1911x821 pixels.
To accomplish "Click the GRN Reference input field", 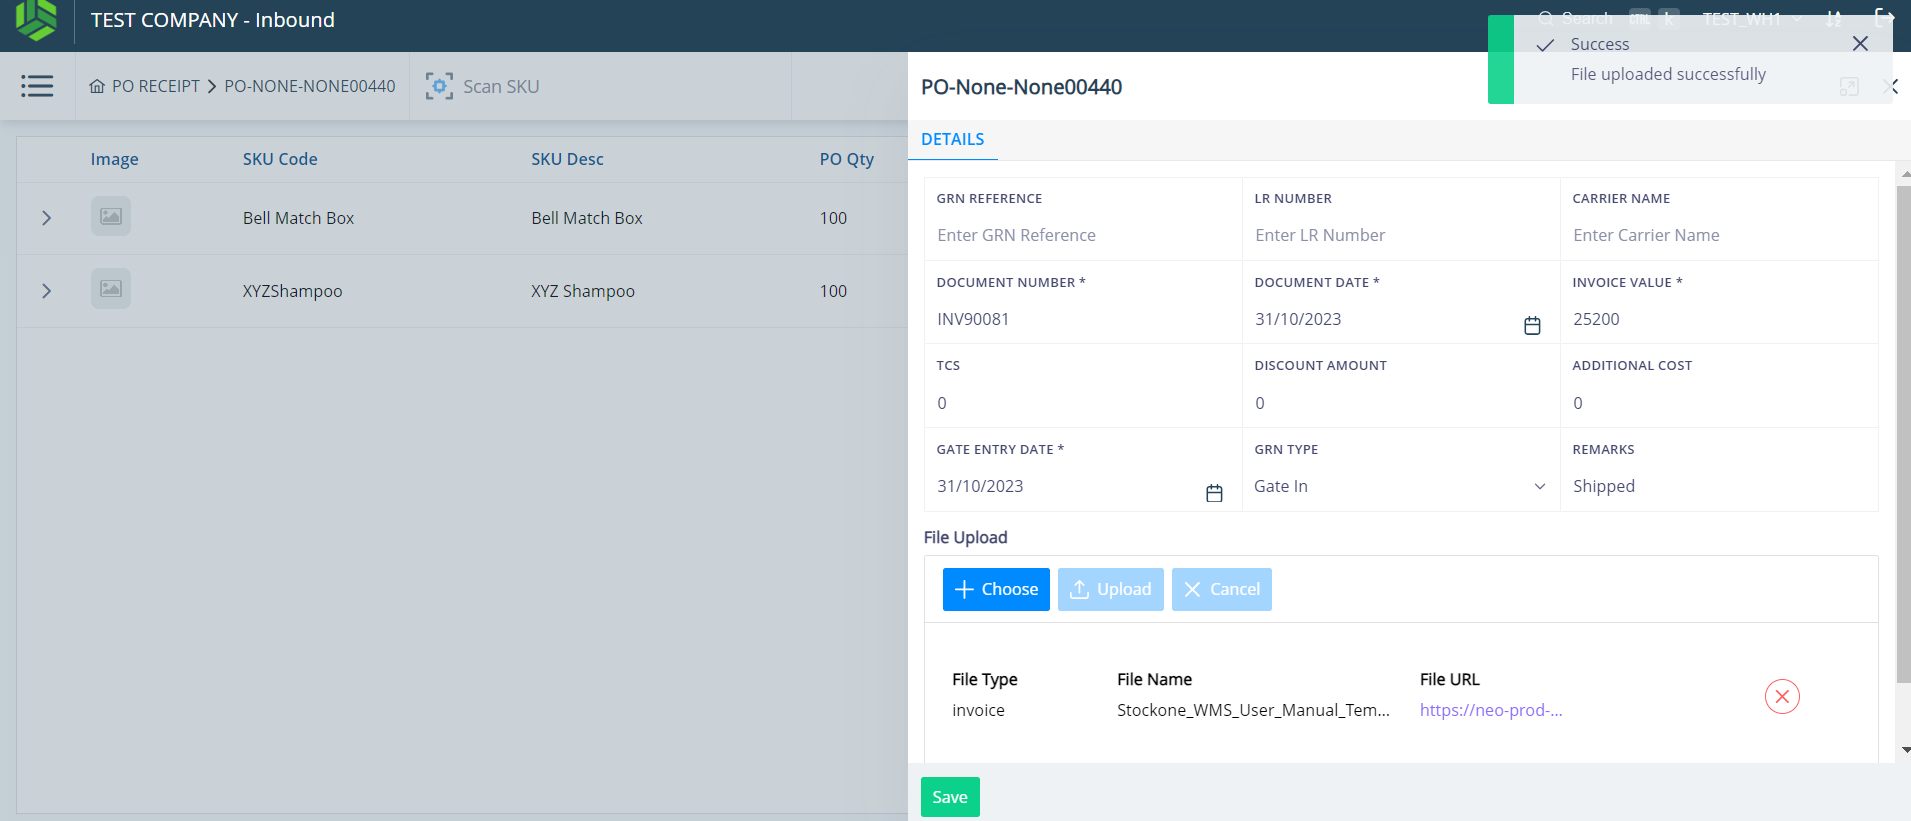I will coord(1082,236).
